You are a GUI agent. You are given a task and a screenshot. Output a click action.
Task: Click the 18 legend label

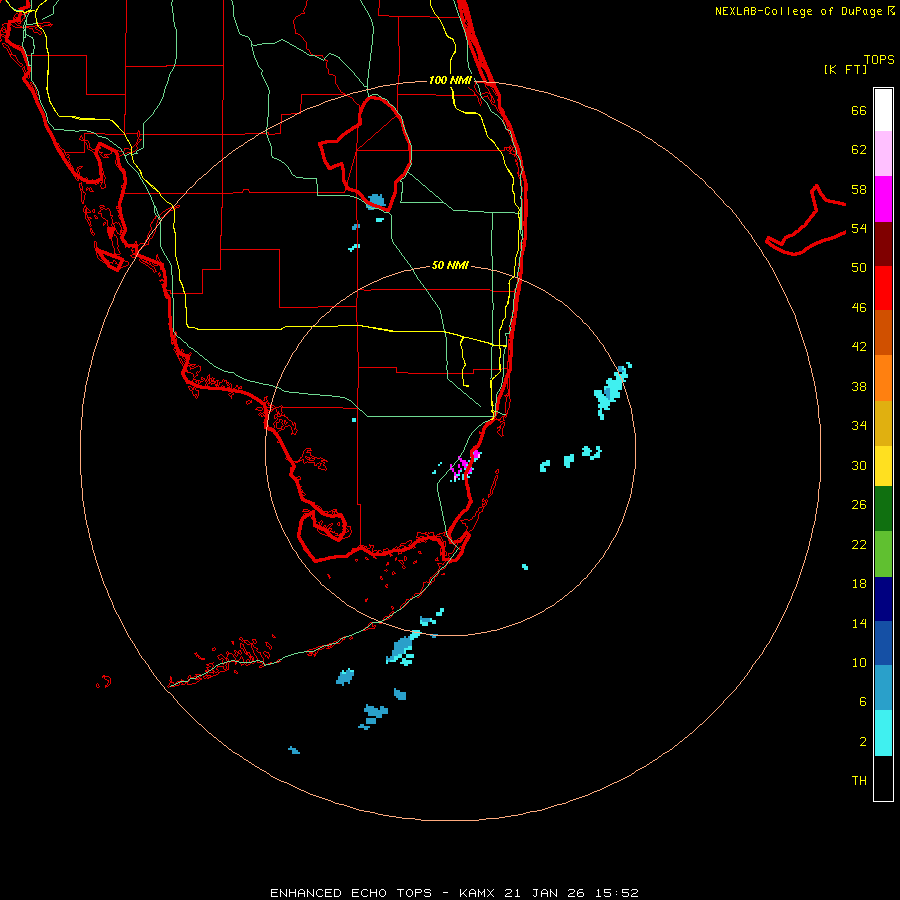[x=859, y=584]
